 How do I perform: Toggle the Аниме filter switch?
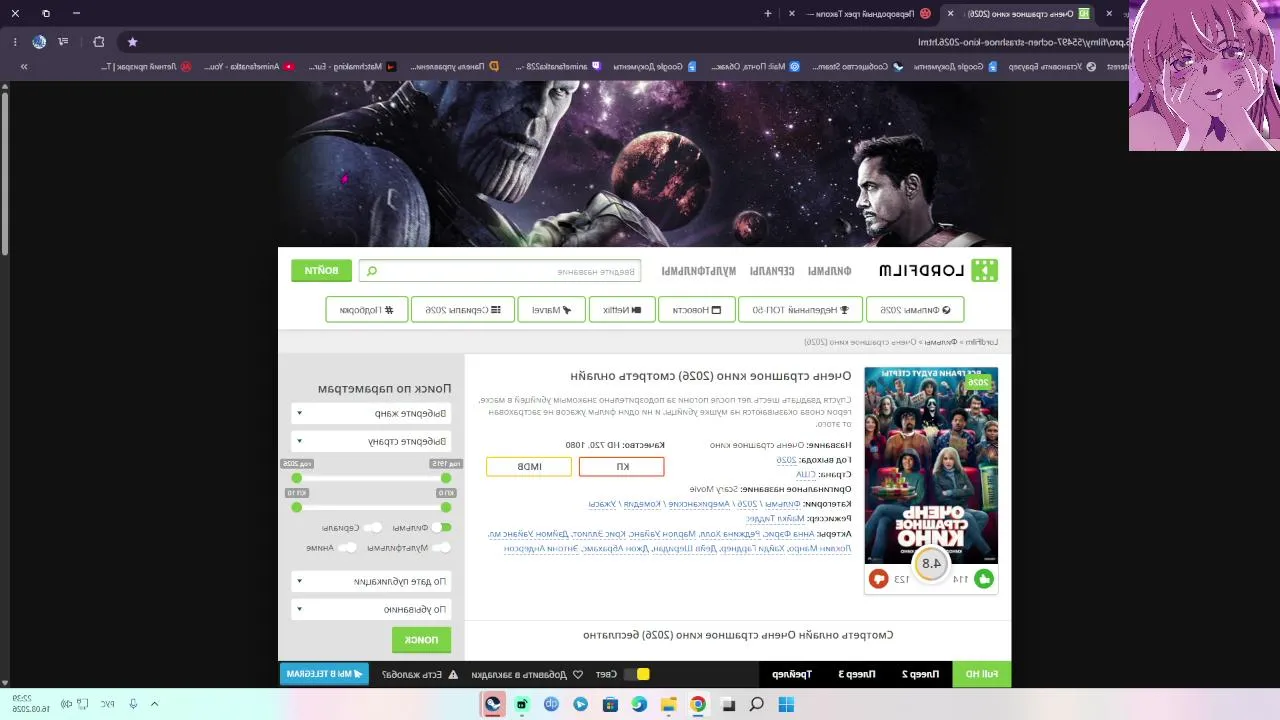point(347,547)
